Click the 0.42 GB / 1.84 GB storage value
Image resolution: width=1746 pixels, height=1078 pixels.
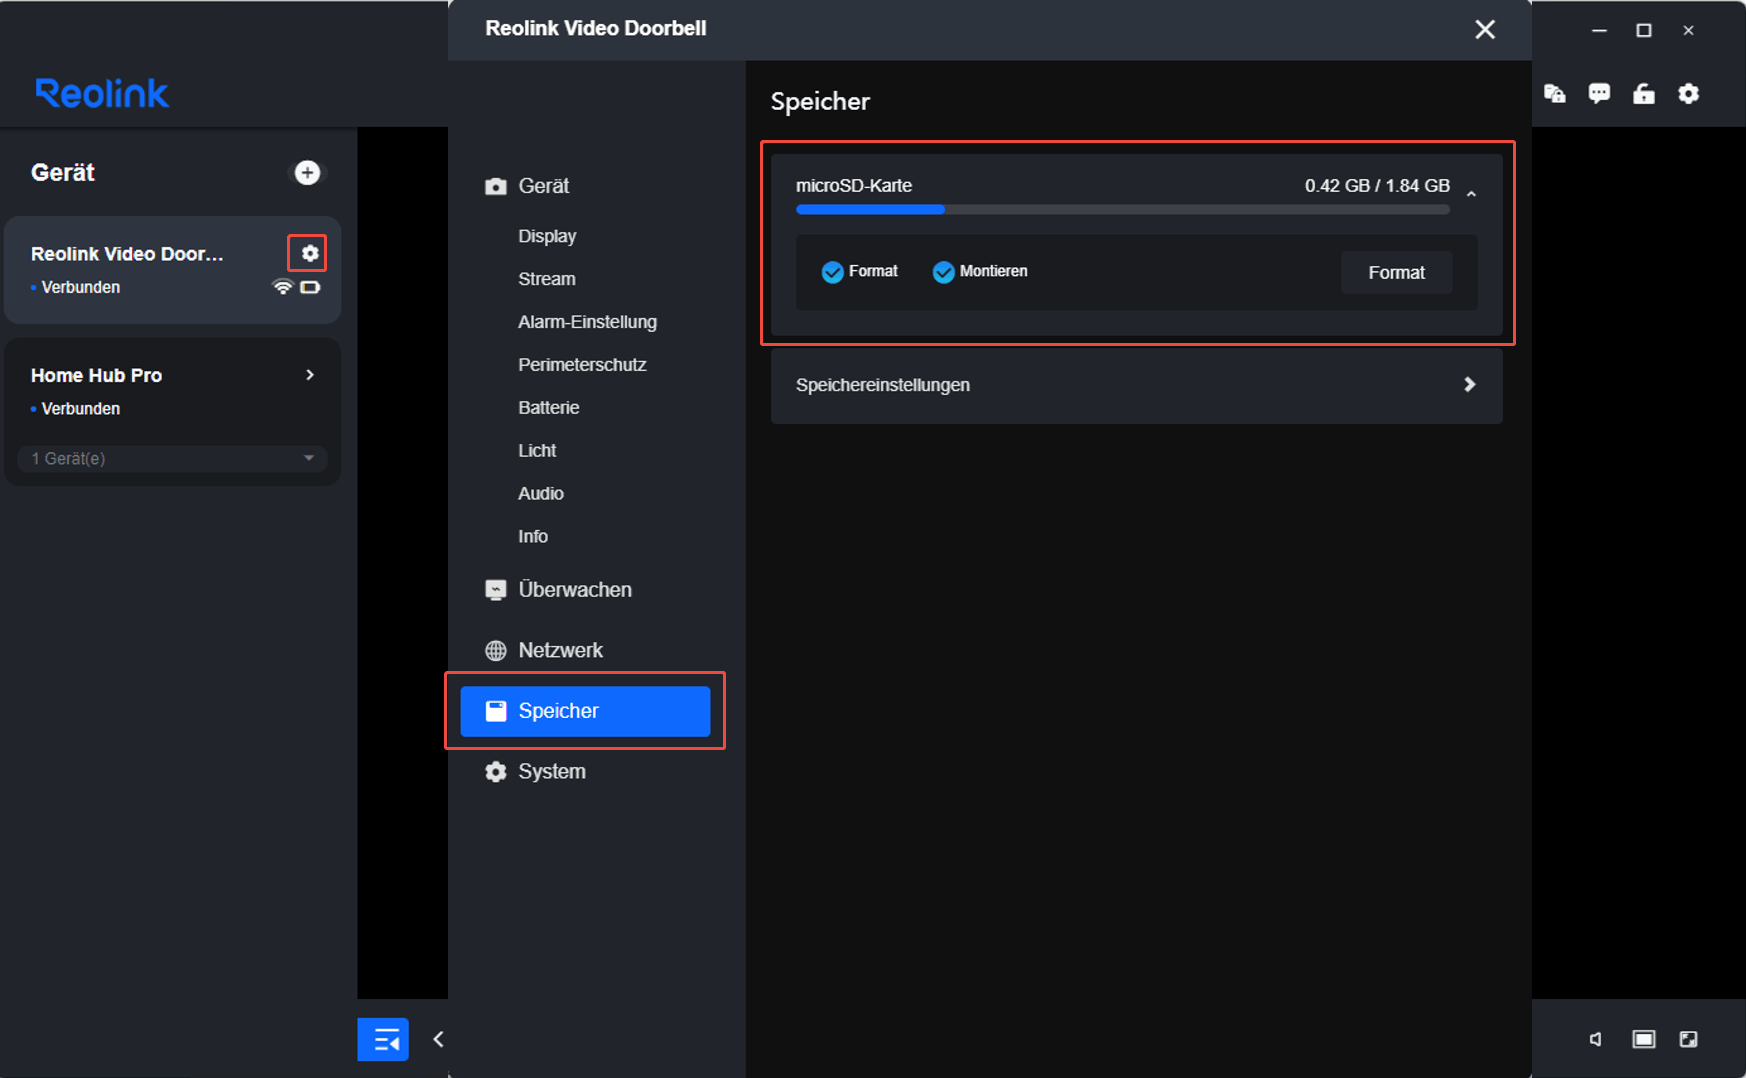(x=1377, y=186)
